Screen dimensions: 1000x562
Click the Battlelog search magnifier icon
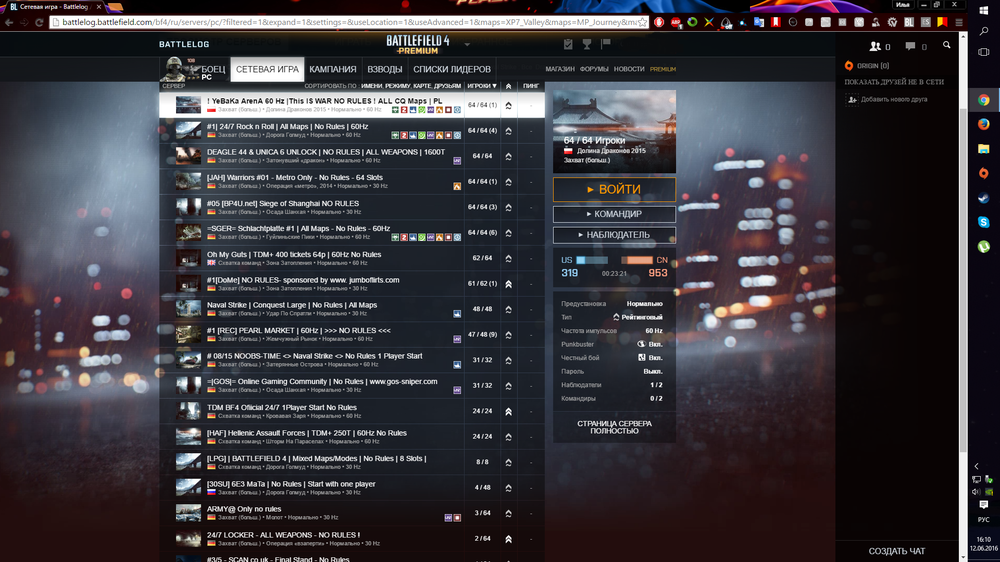[x=946, y=45]
